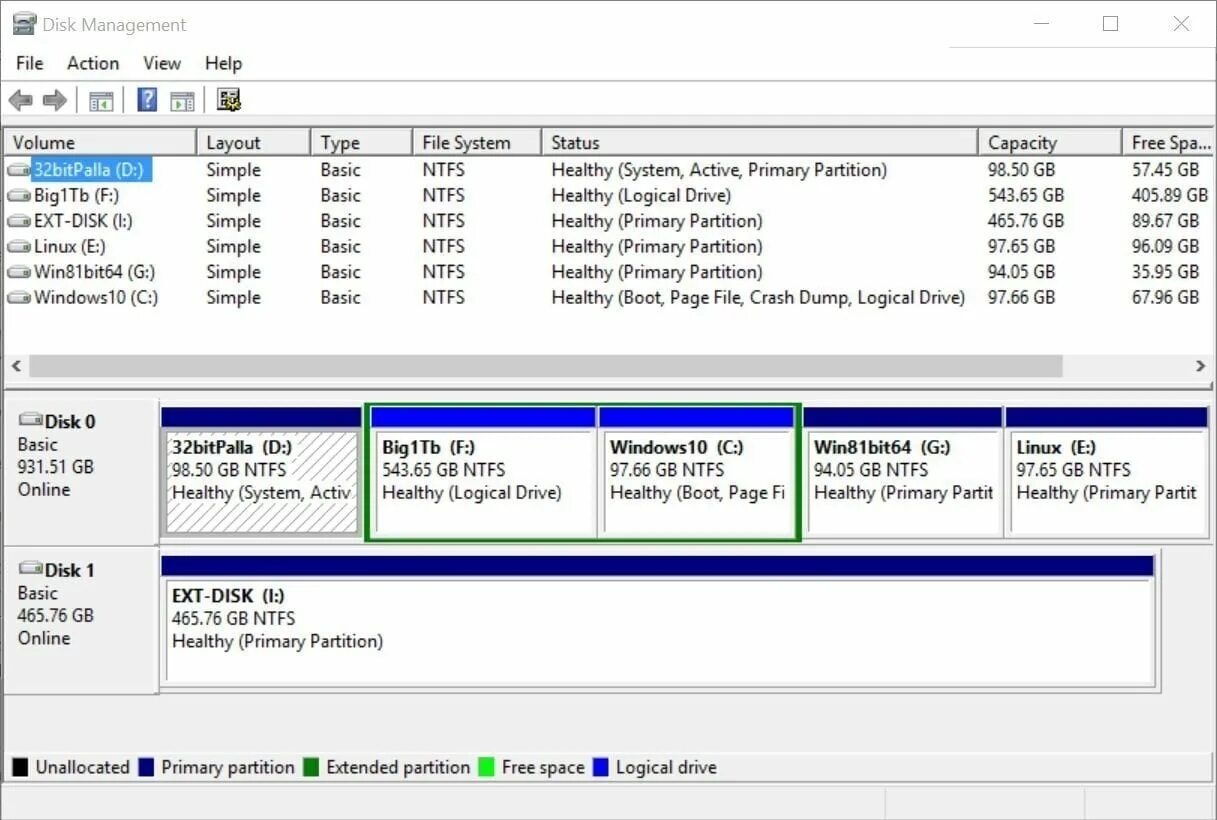
Task: Select the Win81bit64 (G:) partition block
Action: pos(903,471)
